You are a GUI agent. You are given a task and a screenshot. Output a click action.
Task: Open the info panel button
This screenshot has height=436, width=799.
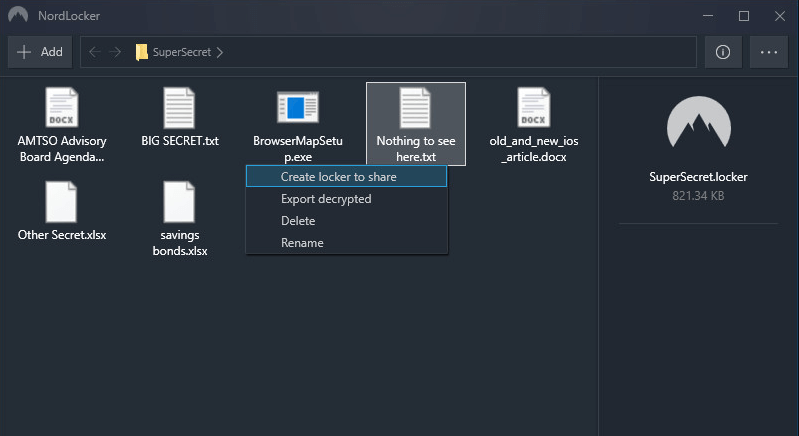723,52
